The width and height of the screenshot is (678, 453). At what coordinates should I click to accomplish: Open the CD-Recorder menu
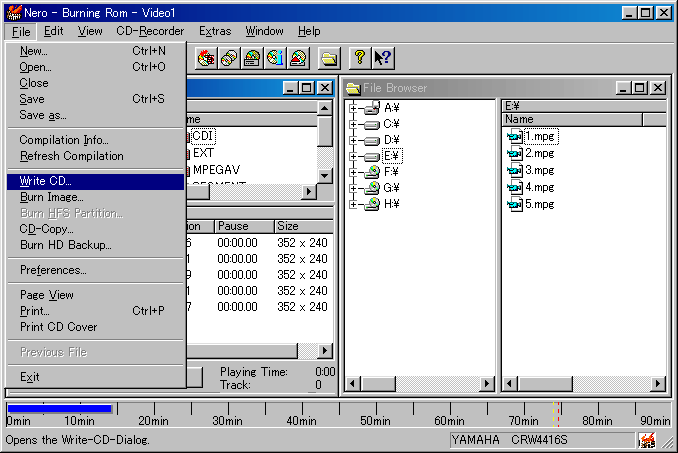point(150,31)
